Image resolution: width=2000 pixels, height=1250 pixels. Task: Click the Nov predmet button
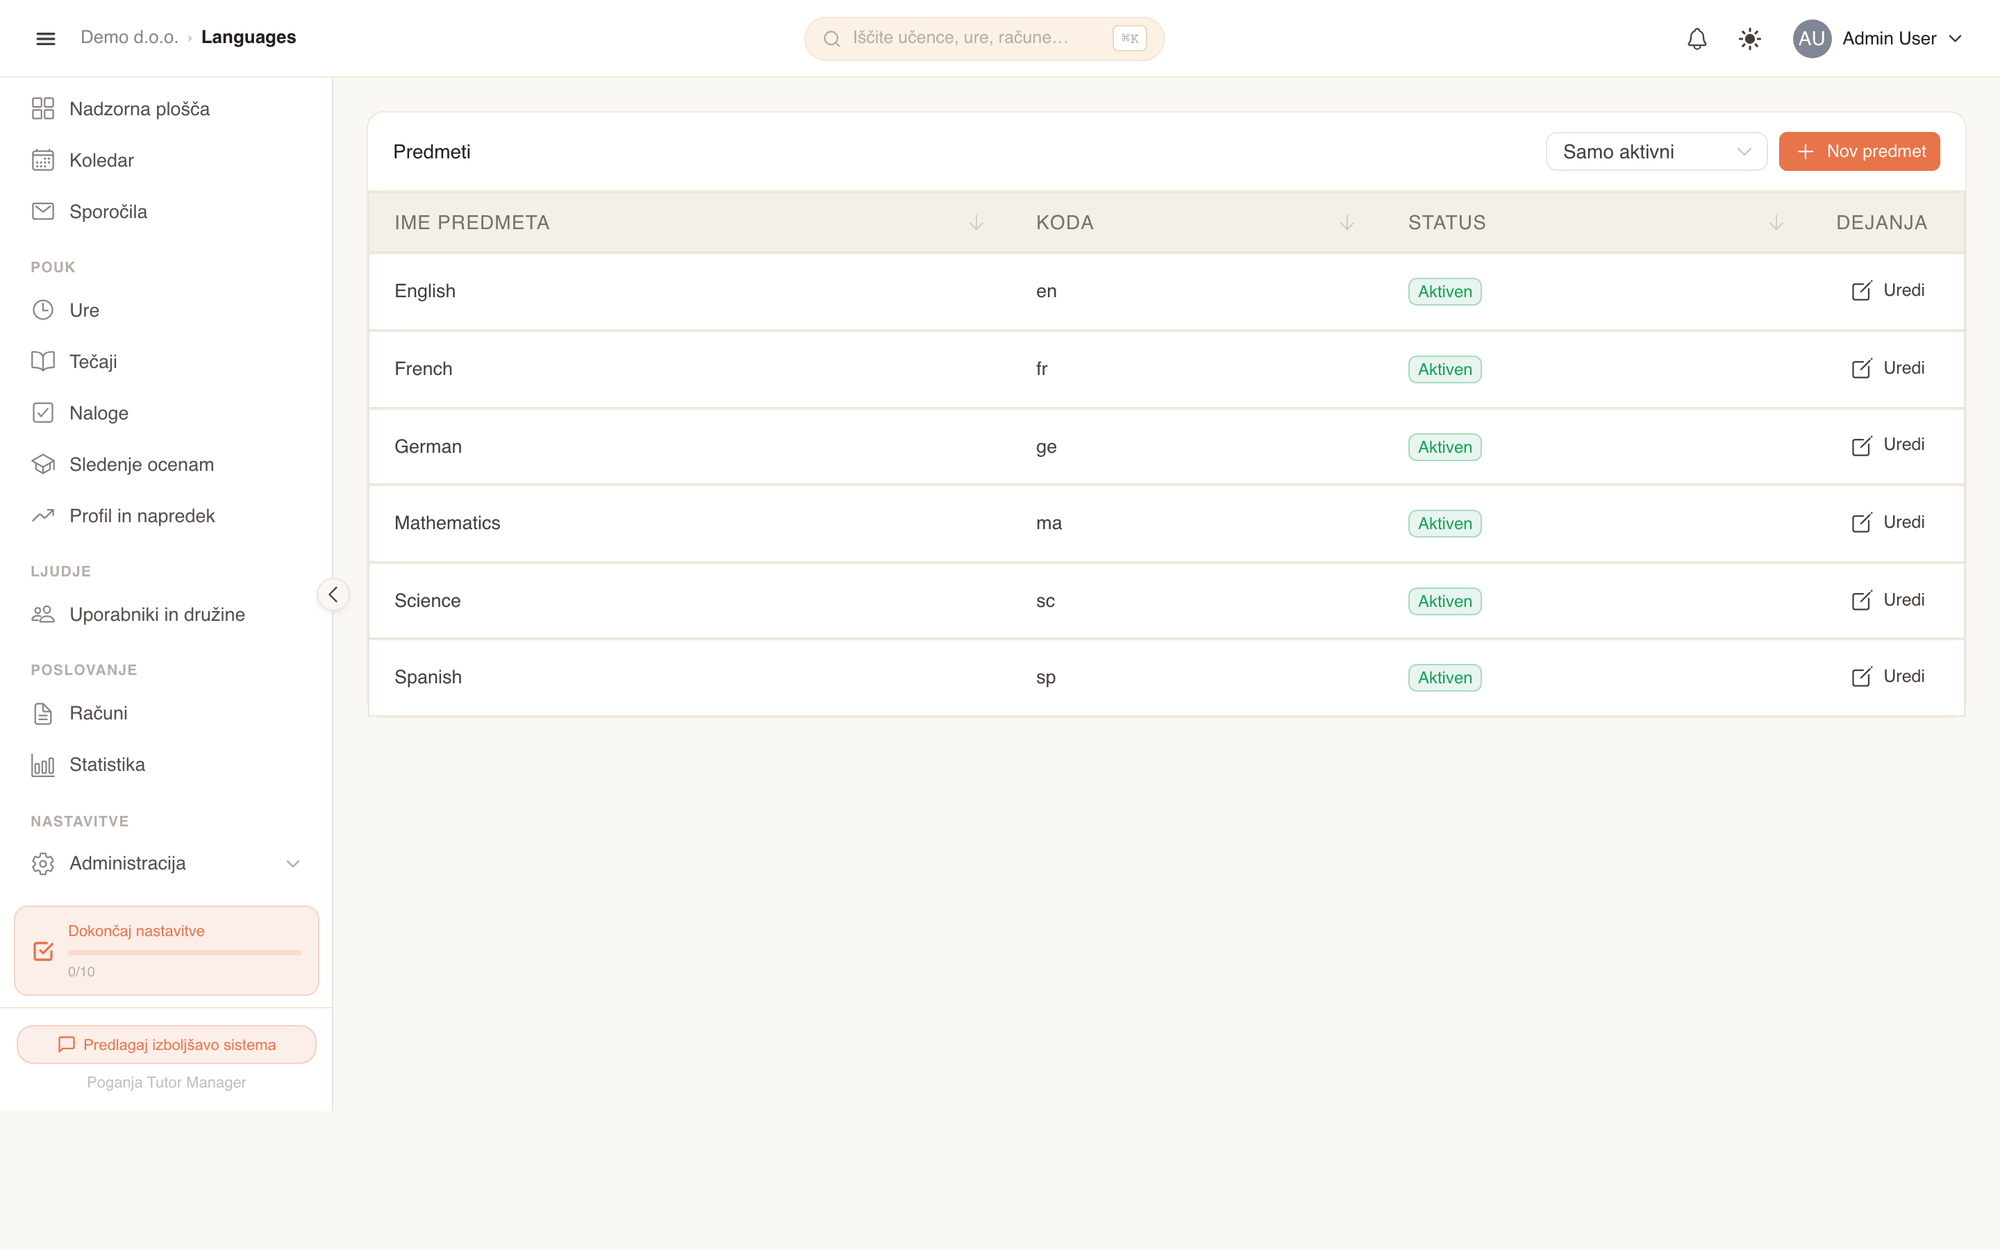coord(1859,151)
